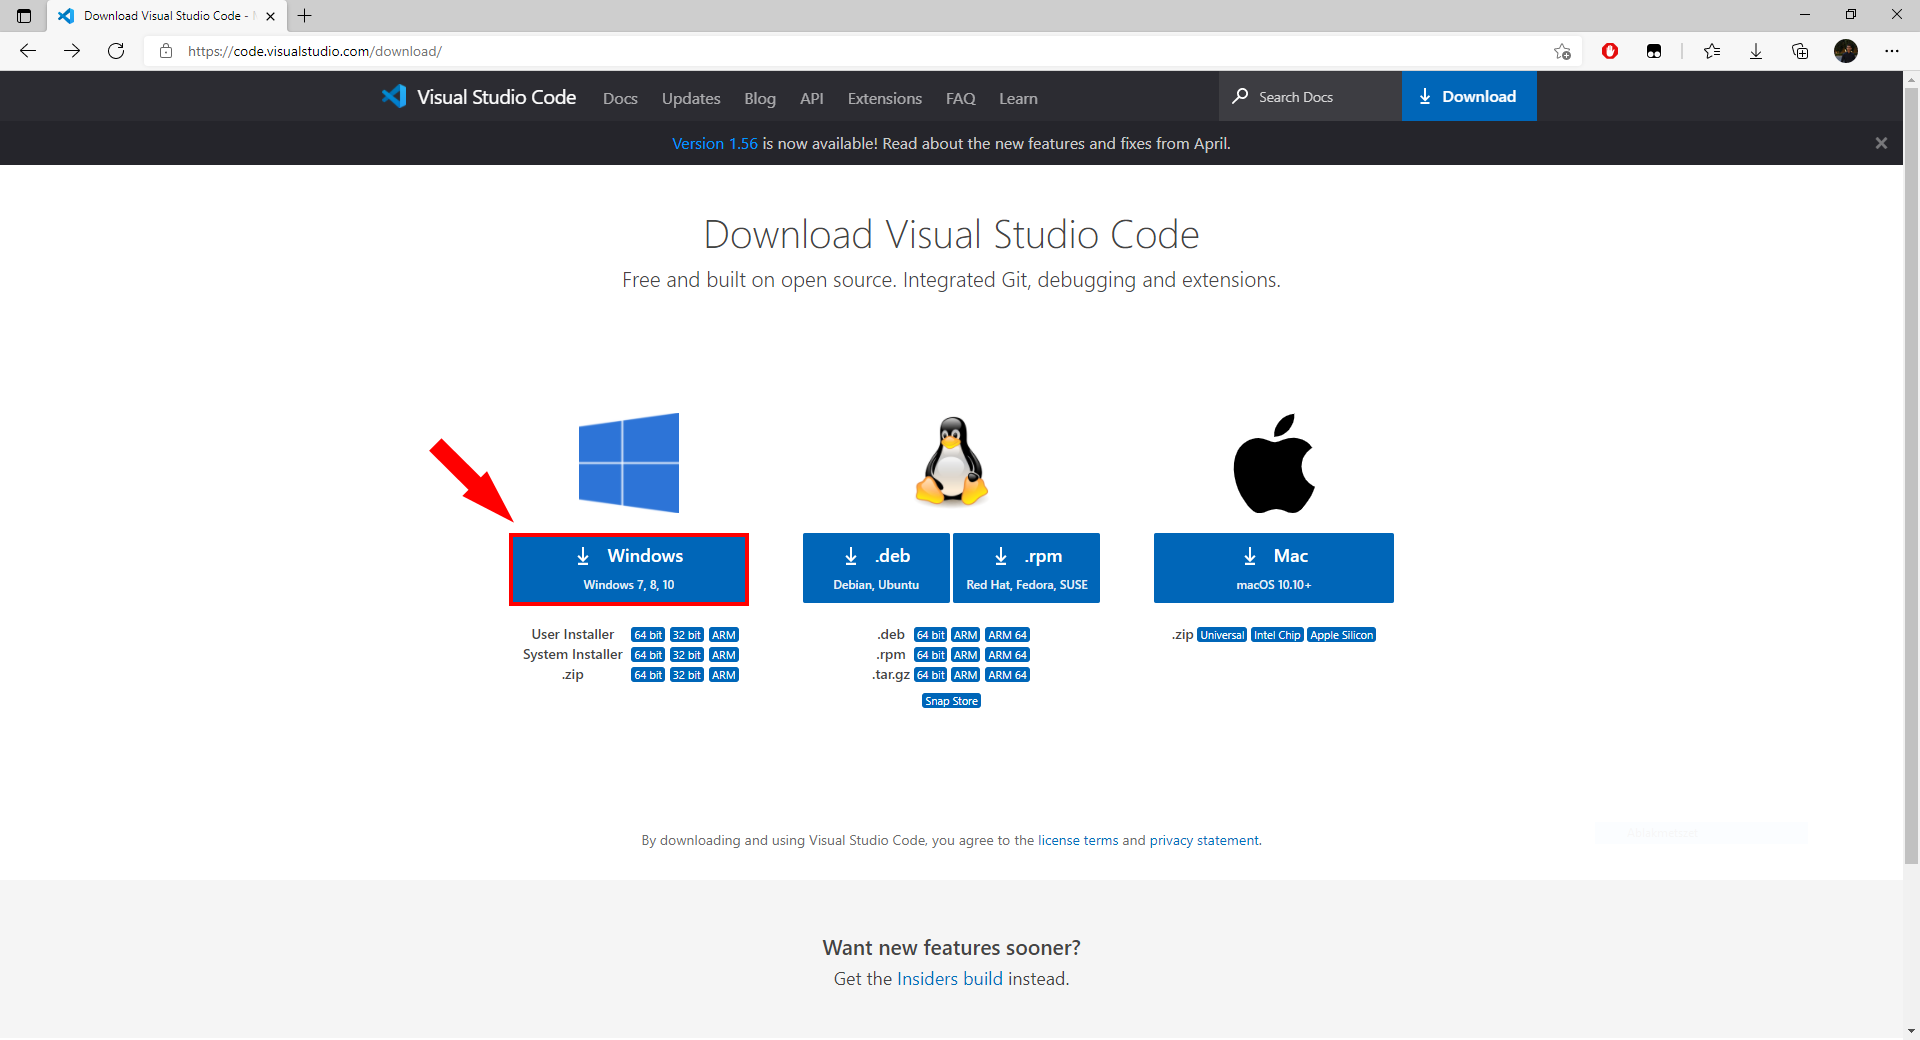
Task: Open browser Downloads icon in toolbar
Action: pyautogui.click(x=1756, y=51)
